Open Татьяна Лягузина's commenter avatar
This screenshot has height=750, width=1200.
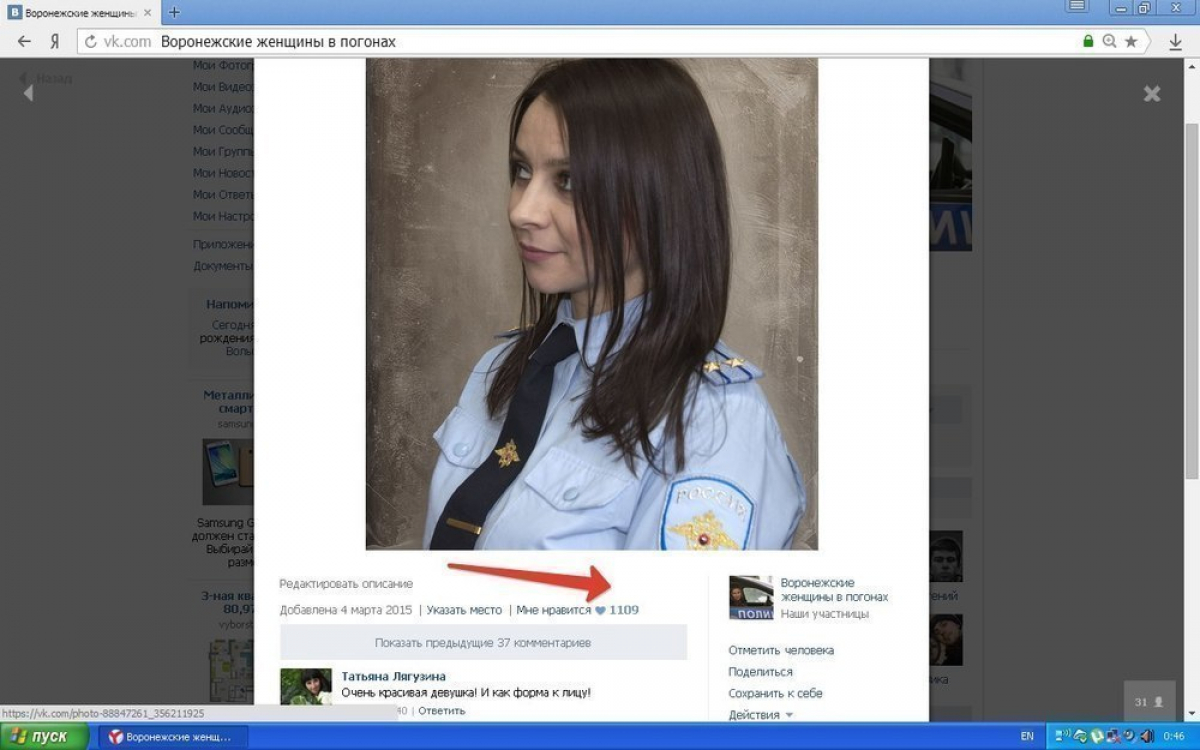[x=306, y=688]
